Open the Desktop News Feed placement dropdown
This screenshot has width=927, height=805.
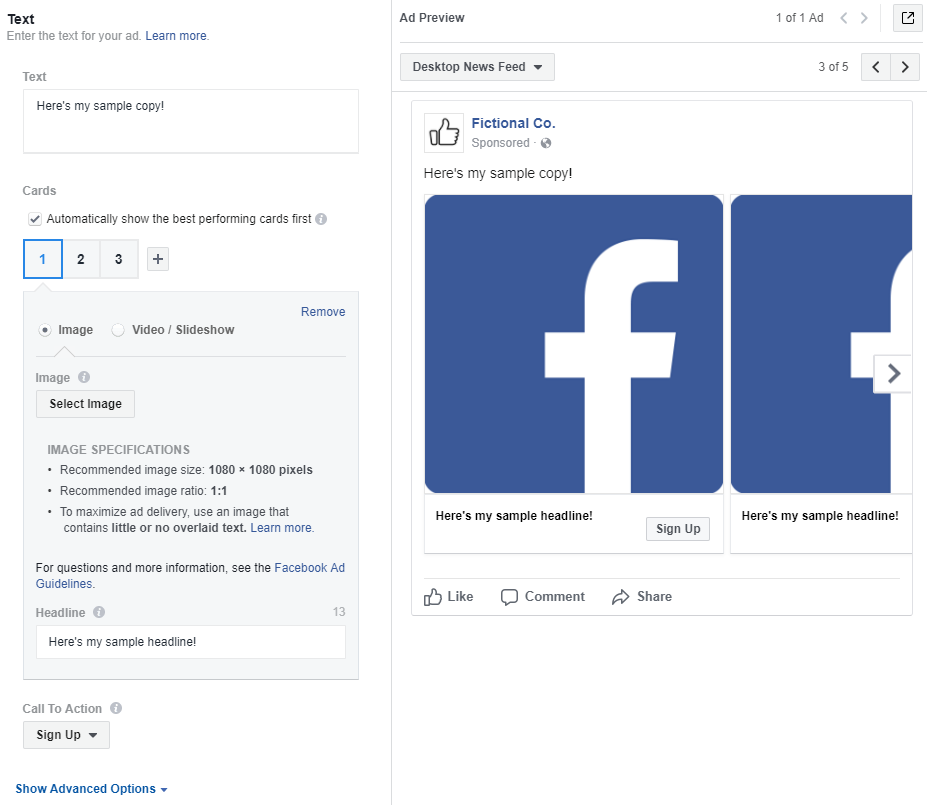coord(477,66)
